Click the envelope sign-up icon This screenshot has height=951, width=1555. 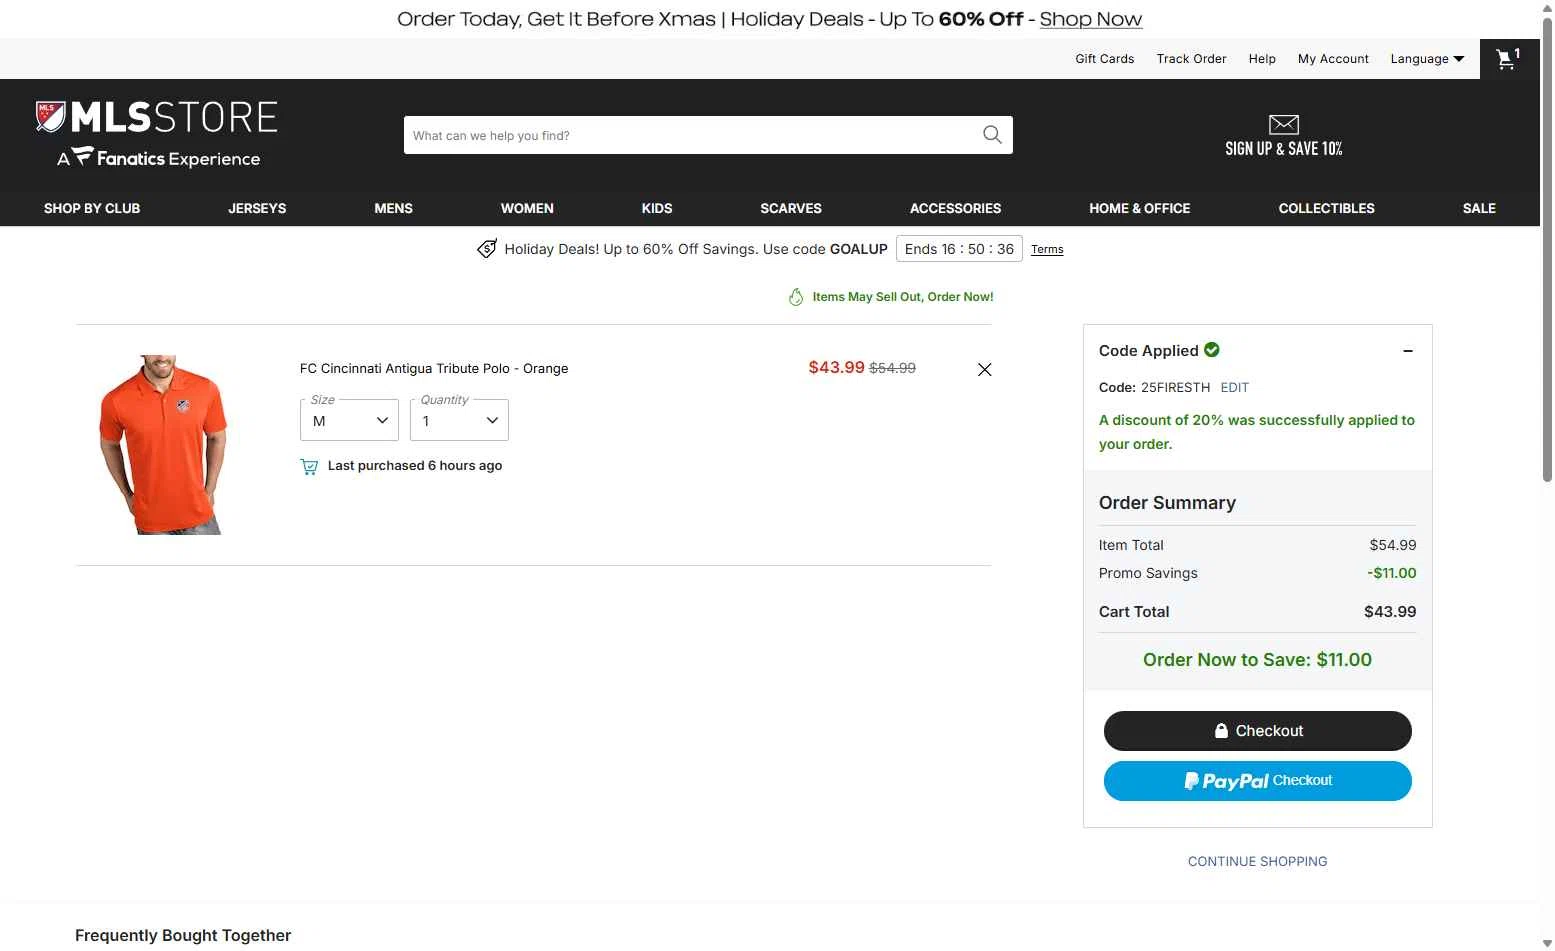(1284, 124)
